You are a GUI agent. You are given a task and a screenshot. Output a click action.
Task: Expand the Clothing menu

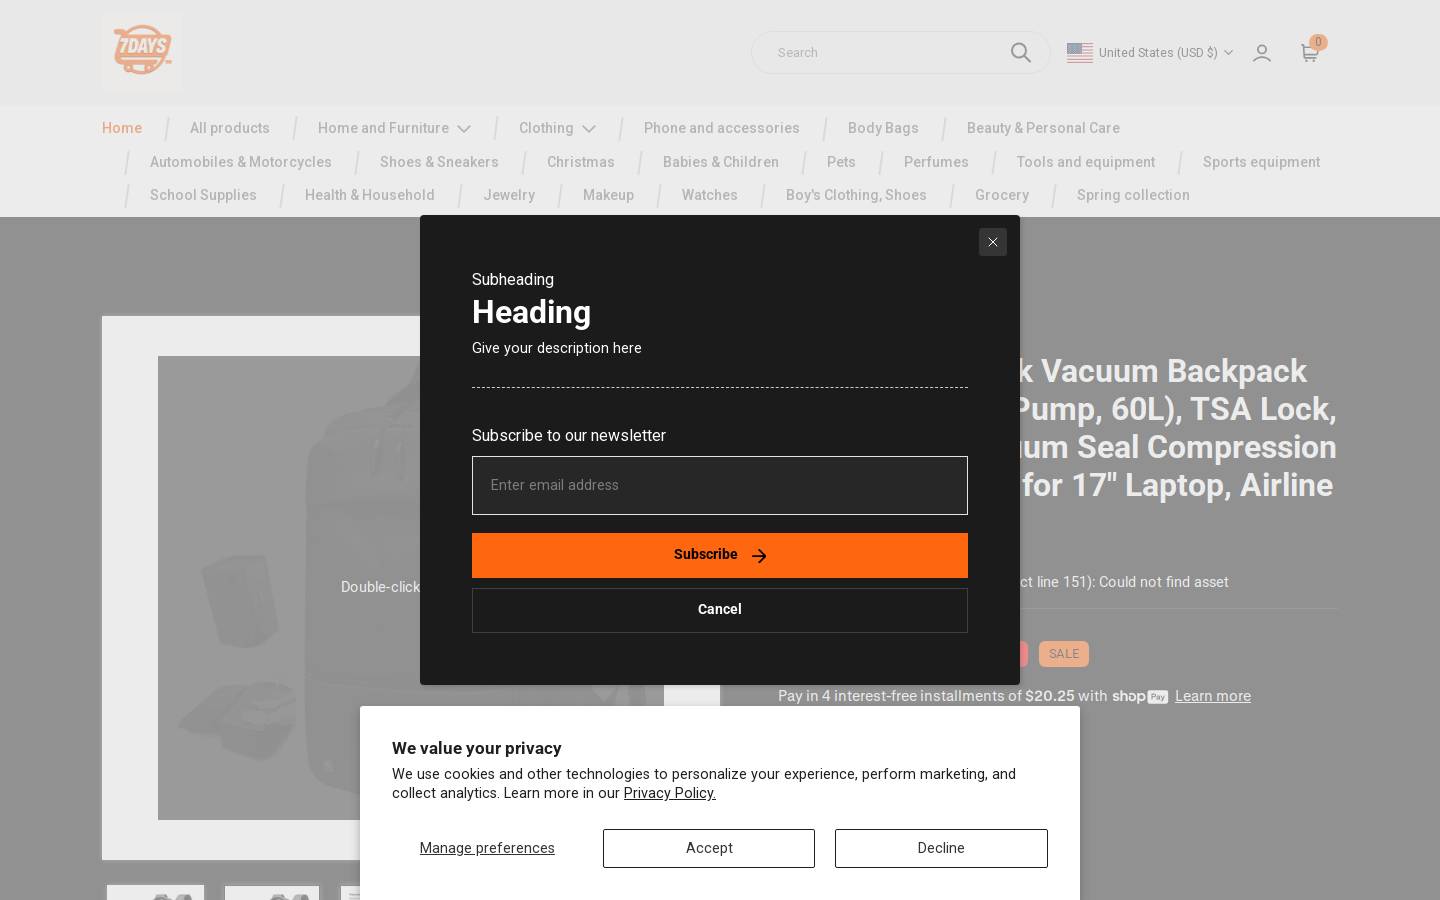pos(557,128)
